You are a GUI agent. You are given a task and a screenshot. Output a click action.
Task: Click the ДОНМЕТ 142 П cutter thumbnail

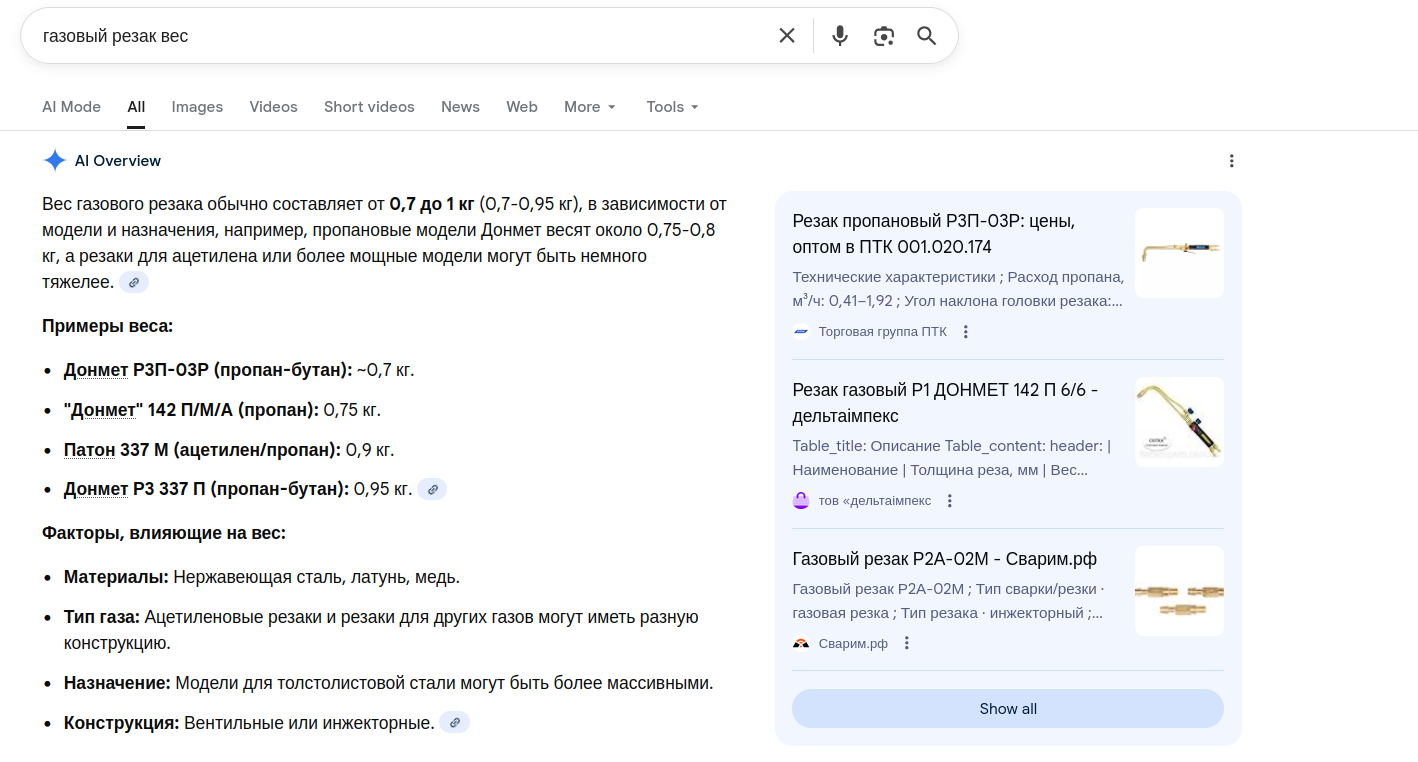(1179, 422)
